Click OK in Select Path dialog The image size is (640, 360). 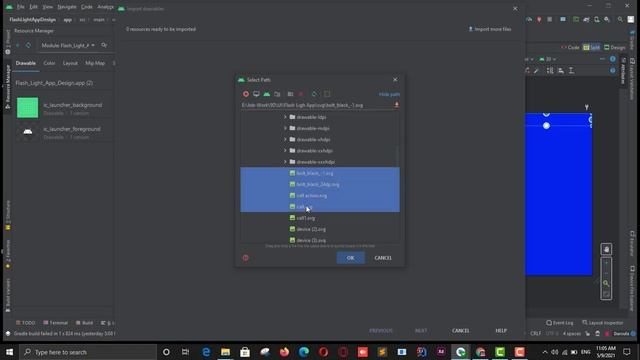(x=351, y=258)
